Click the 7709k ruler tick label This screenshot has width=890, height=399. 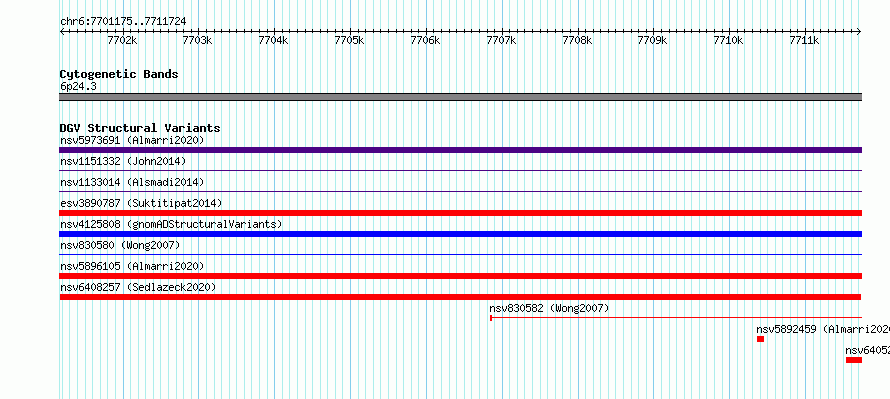tap(653, 41)
